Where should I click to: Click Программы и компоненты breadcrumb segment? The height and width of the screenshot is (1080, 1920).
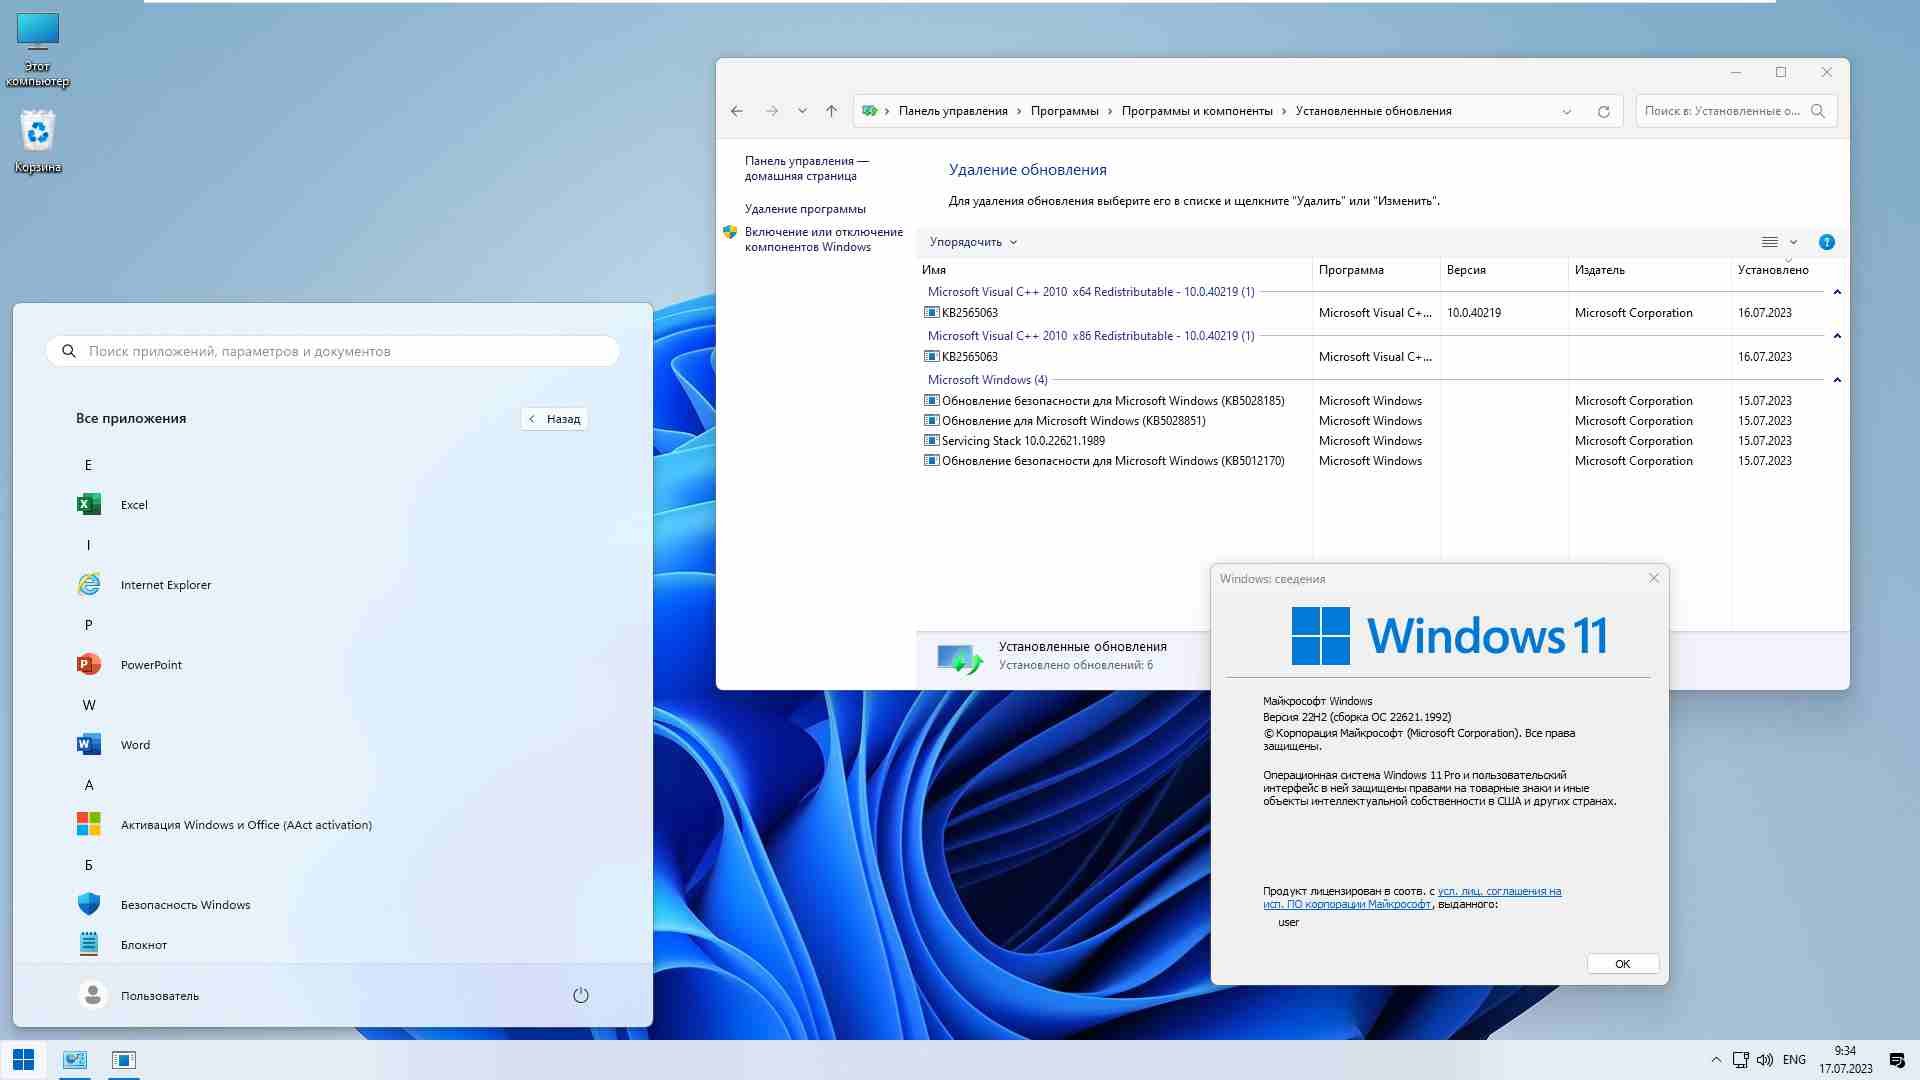[1197, 111]
